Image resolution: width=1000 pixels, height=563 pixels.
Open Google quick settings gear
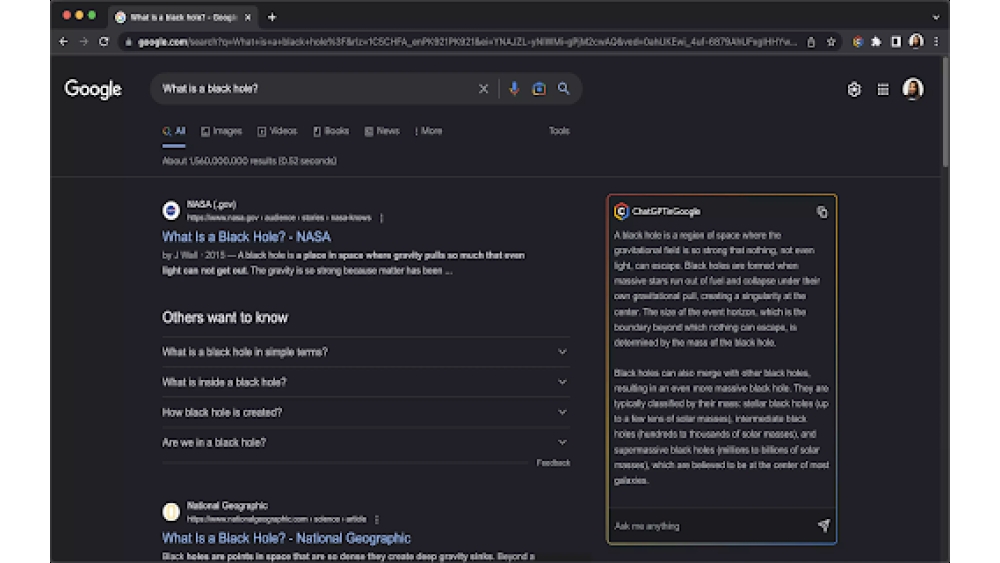[x=854, y=89]
